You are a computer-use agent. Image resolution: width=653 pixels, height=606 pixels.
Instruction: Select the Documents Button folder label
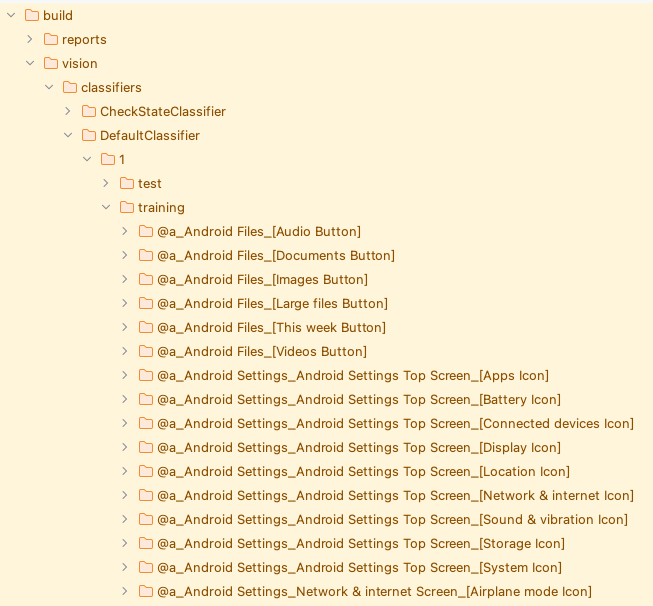[276, 256]
